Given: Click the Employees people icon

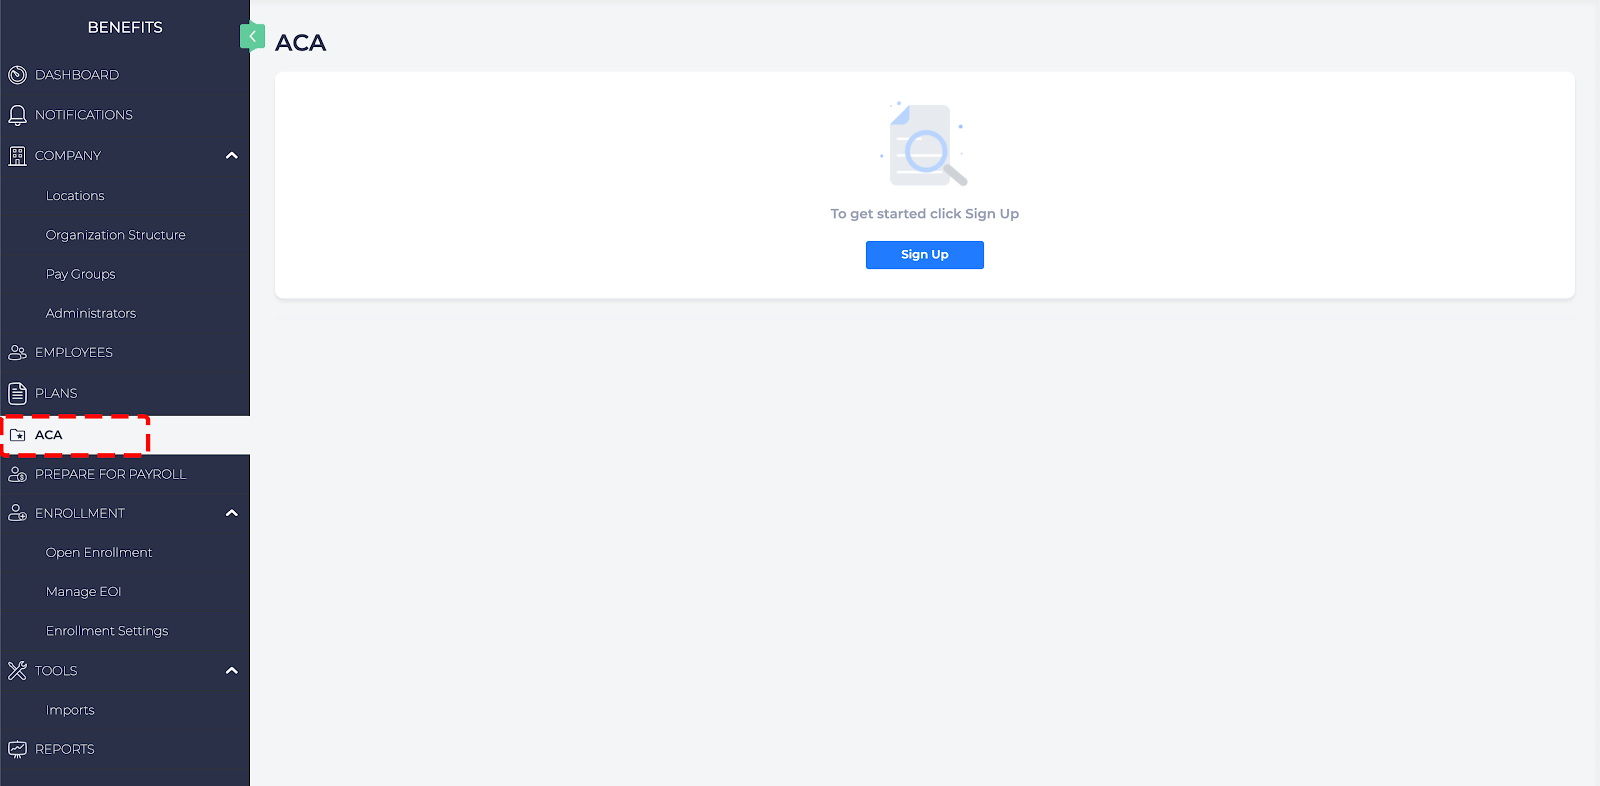Looking at the screenshot, I should (17, 353).
